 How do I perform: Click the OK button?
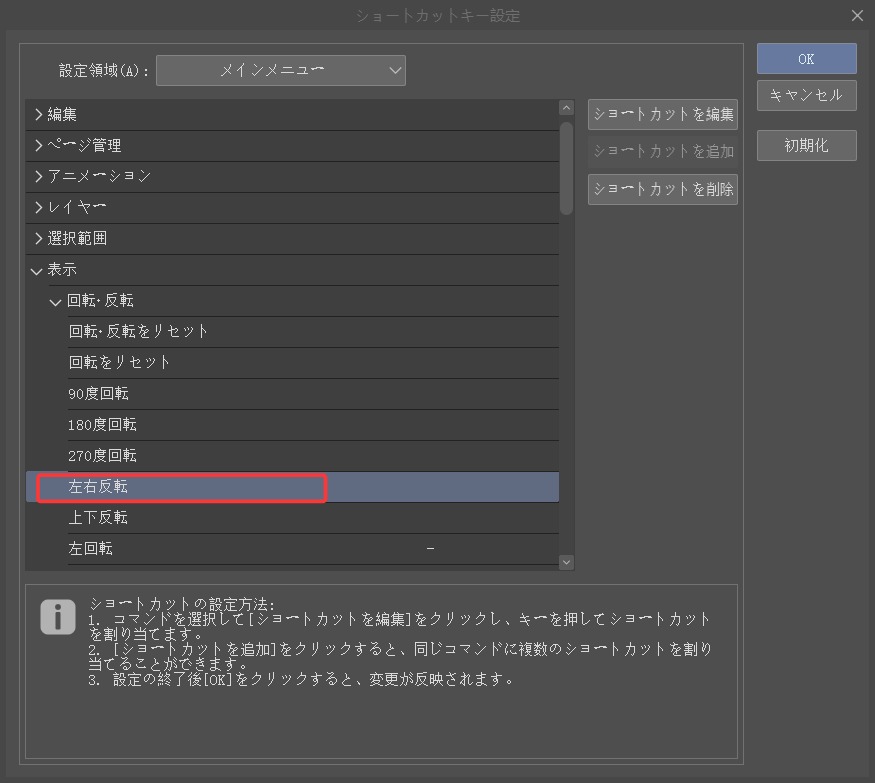point(806,58)
